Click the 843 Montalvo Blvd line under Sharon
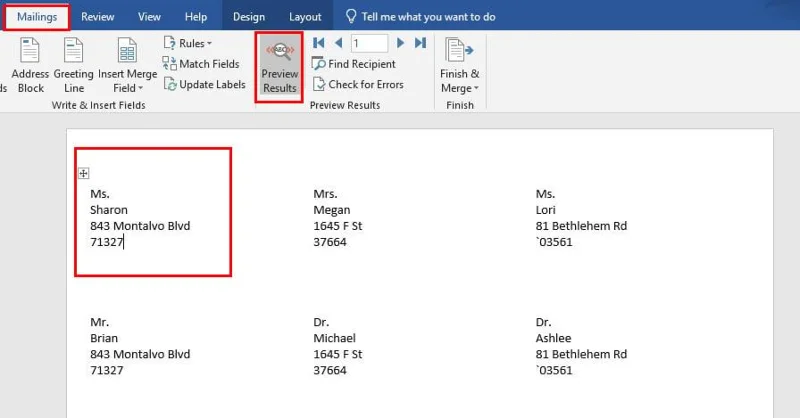The height and width of the screenshot is (418, 800). tap(140, 226)
